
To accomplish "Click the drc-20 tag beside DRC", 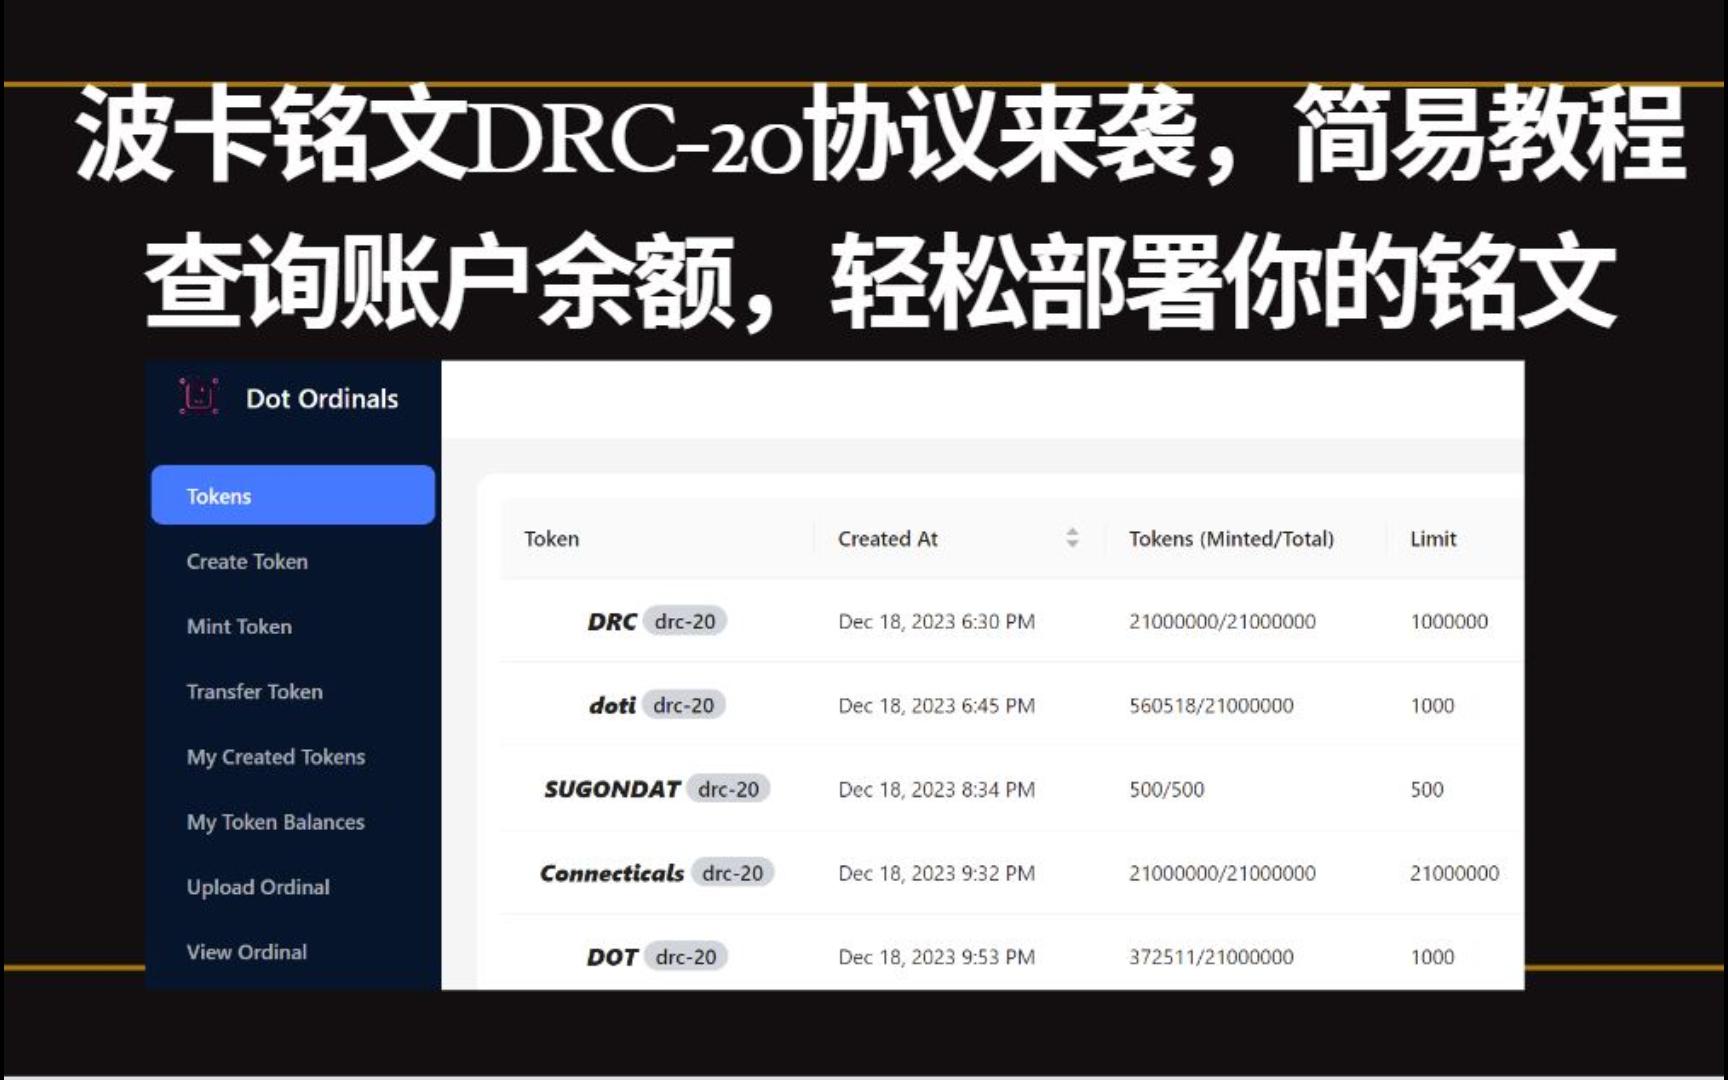I will click(685, 621).
